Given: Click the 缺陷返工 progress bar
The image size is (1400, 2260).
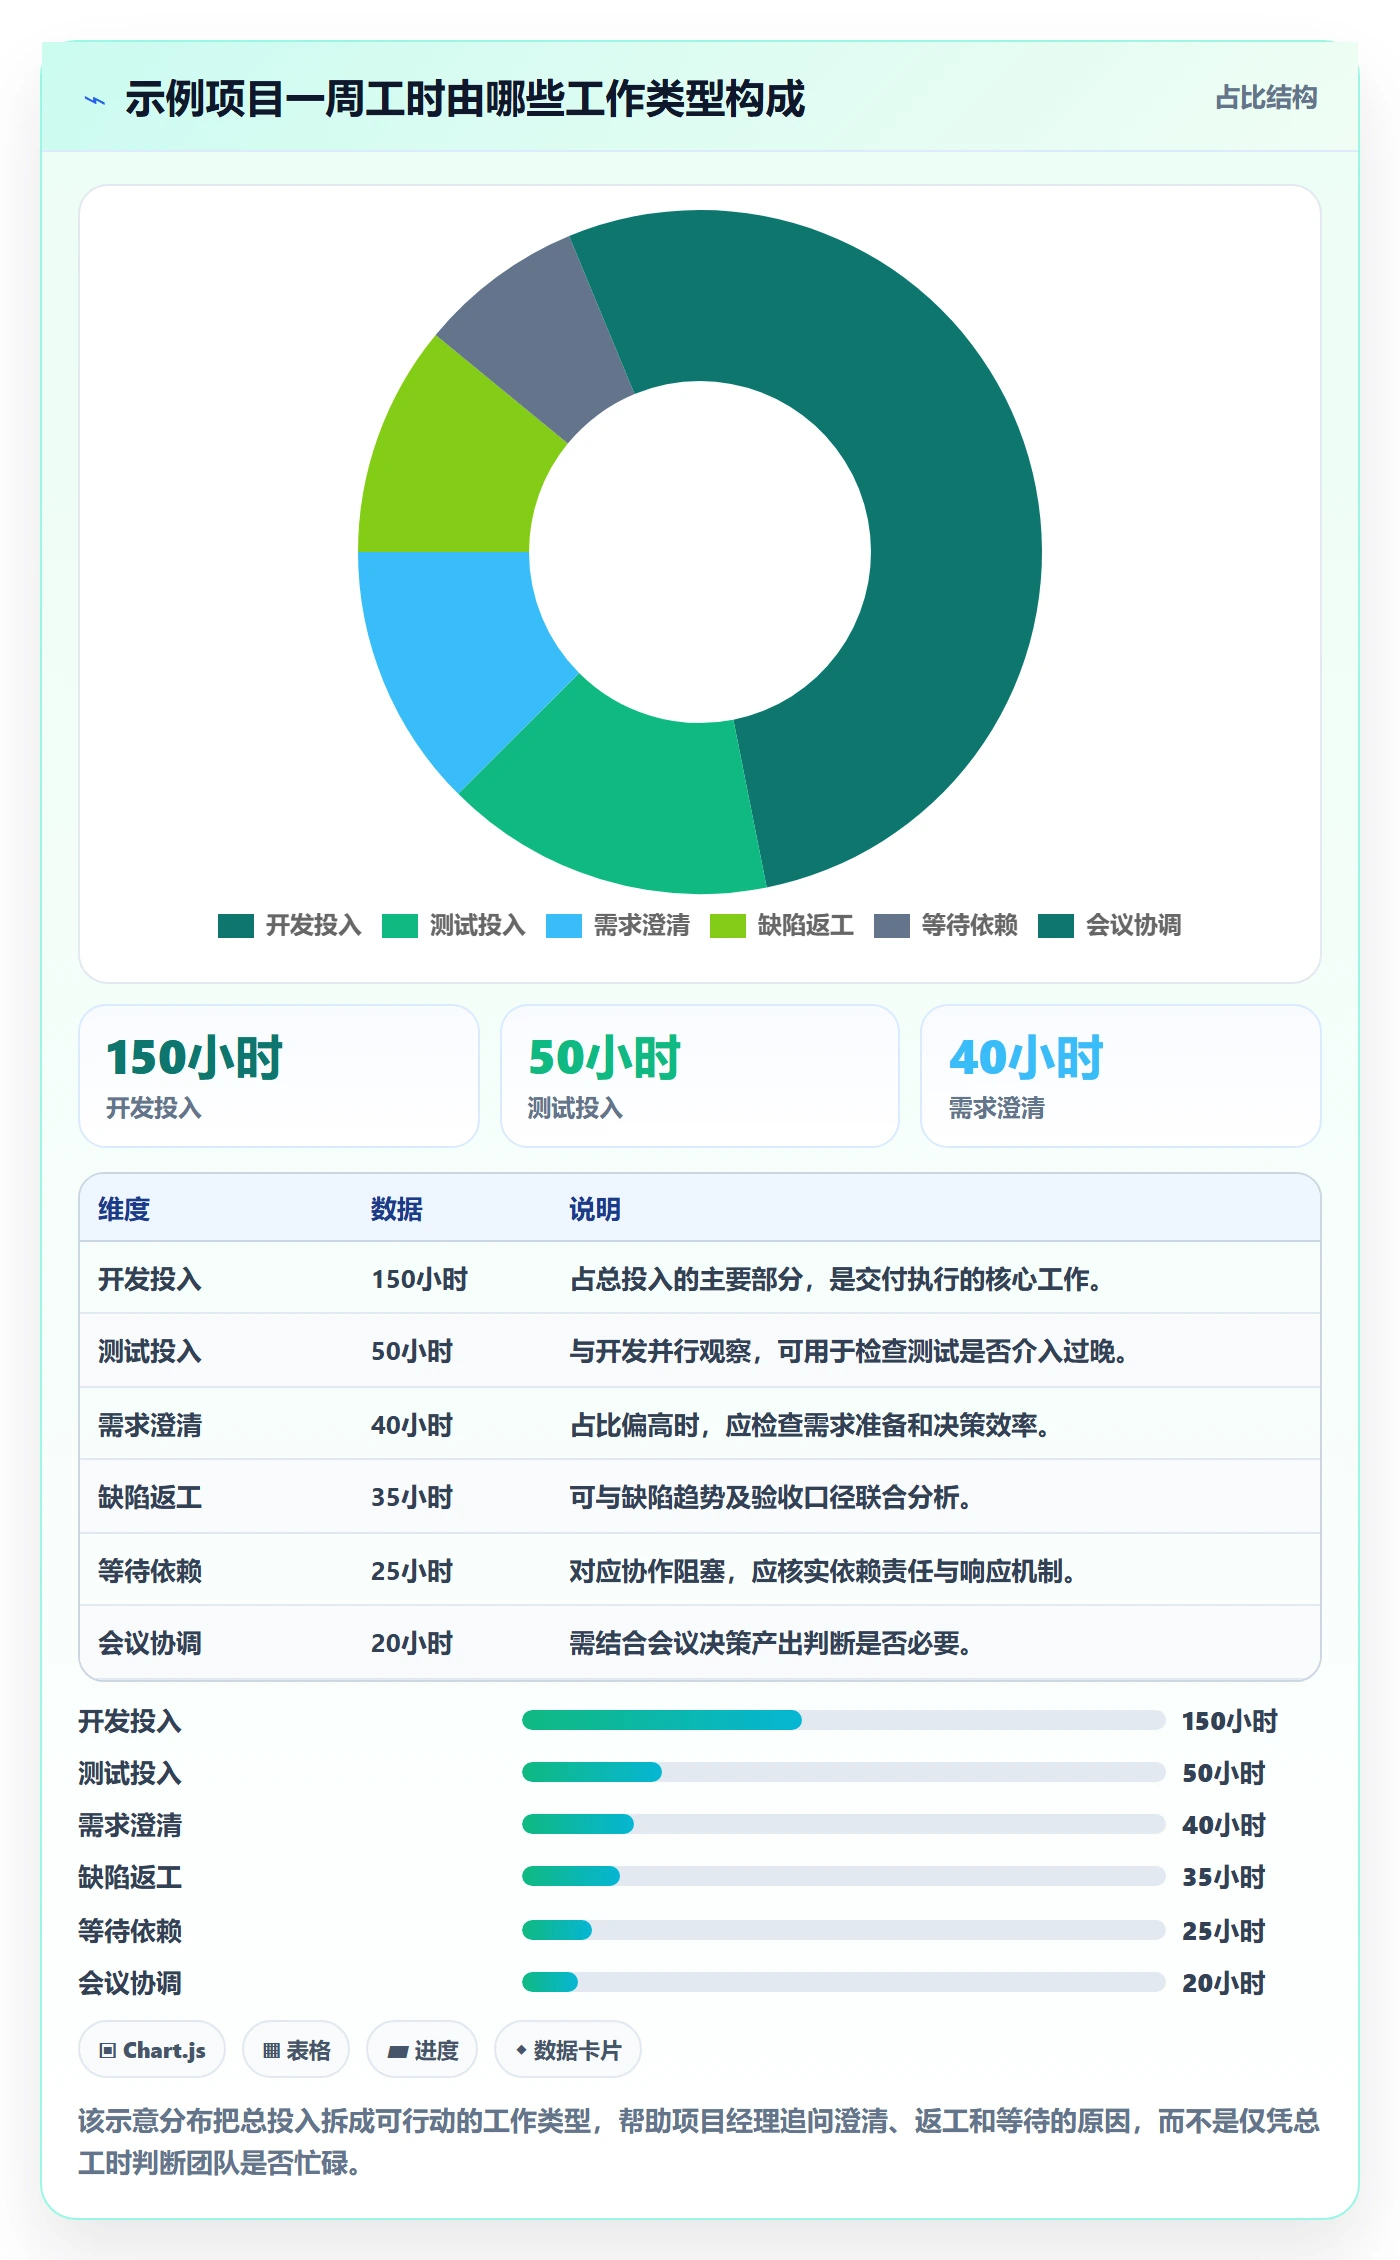Looking at the screenshot, I should (843, 1876).
